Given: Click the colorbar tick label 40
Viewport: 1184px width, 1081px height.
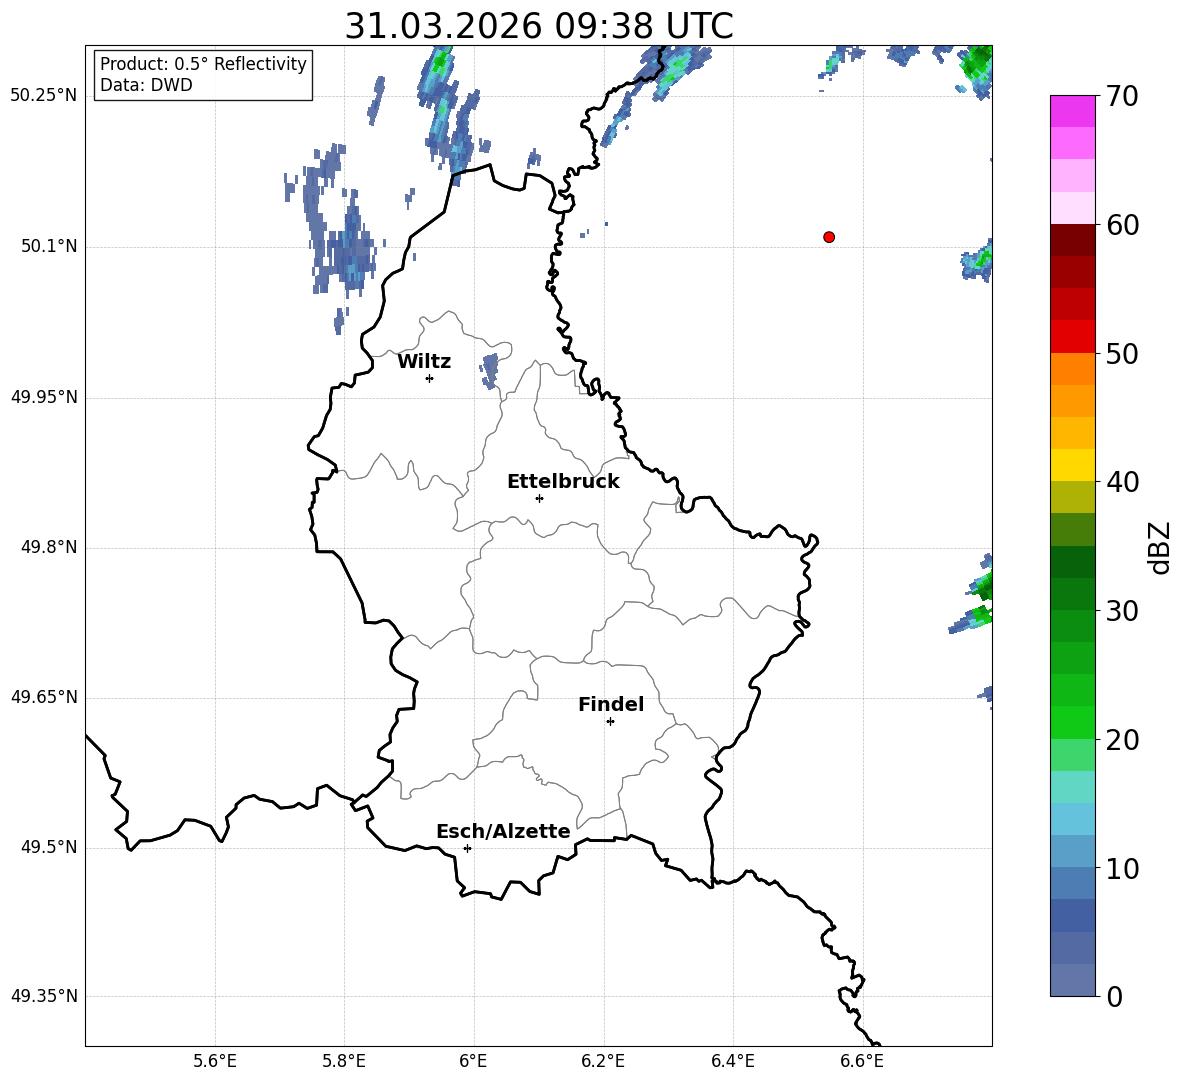Looking at the screenshot, I should click(1123, 482).
